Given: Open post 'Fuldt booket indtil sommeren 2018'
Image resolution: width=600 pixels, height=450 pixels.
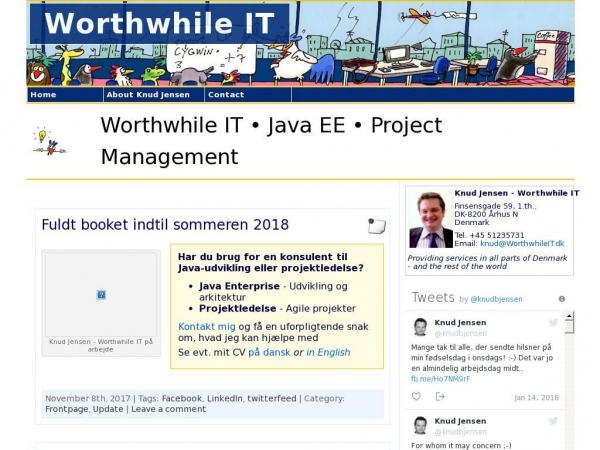Looking at the screenshot, I should point(165,225).
